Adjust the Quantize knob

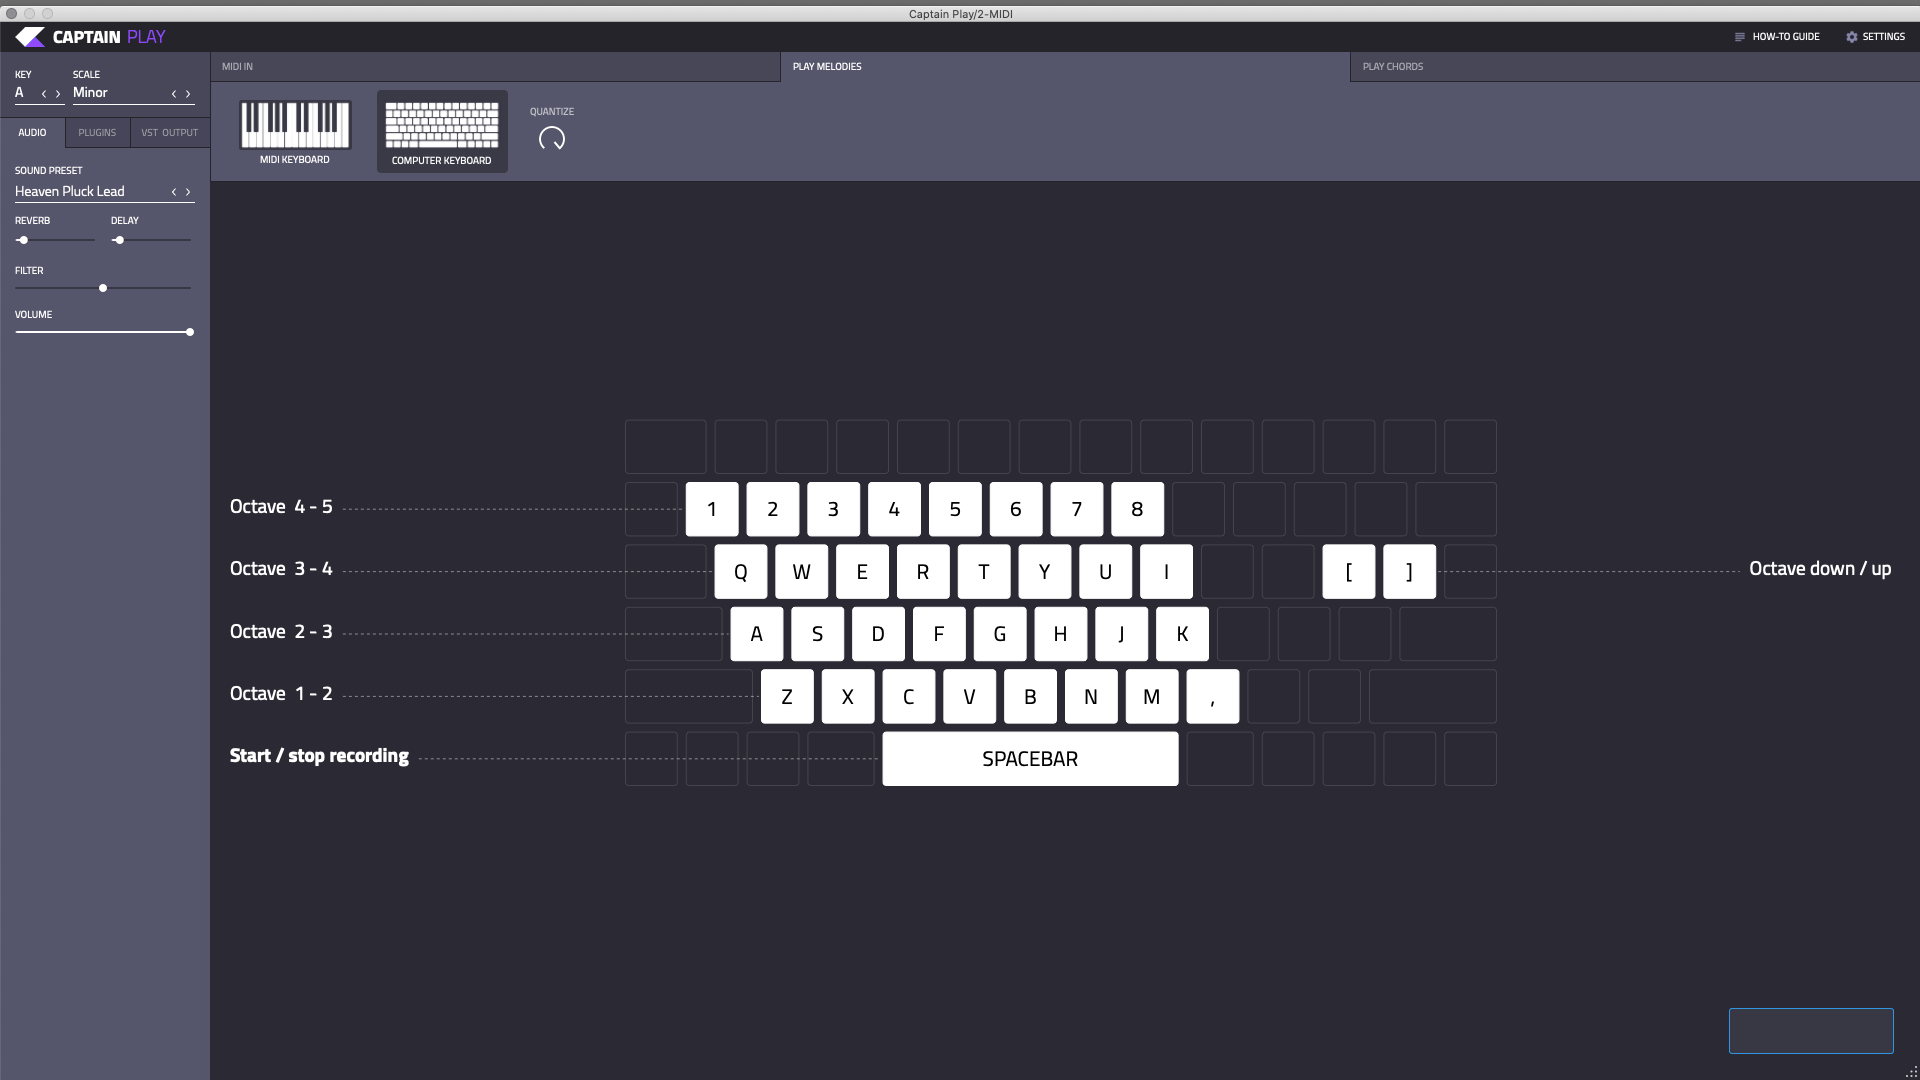552,138
